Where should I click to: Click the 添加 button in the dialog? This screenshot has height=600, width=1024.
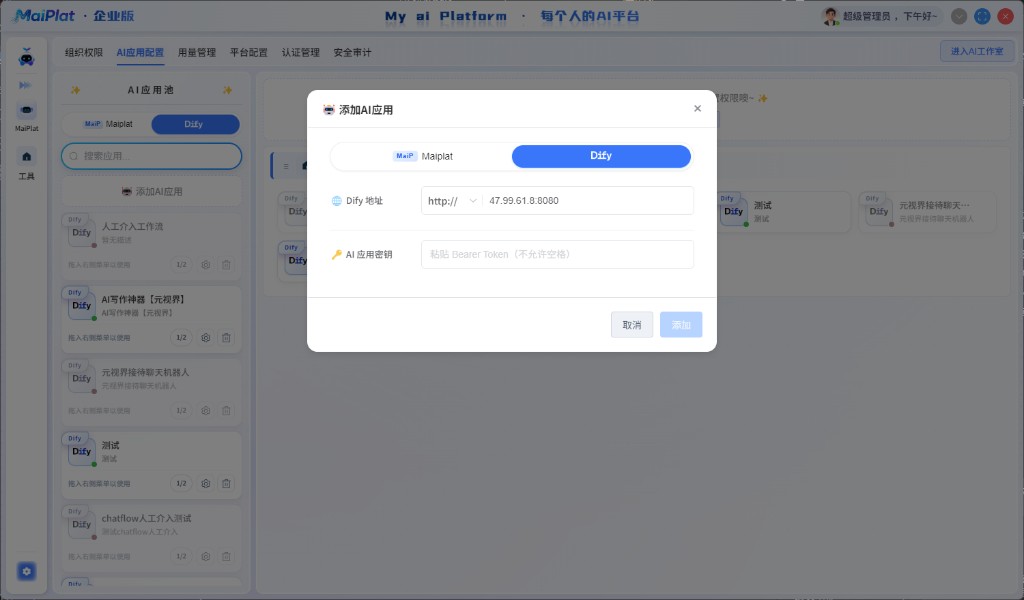(x=680, y=324)
